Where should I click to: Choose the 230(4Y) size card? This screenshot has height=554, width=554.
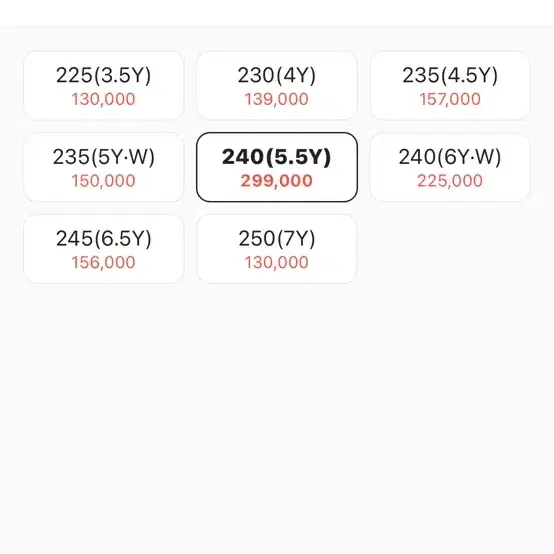(x=277, y=86)
